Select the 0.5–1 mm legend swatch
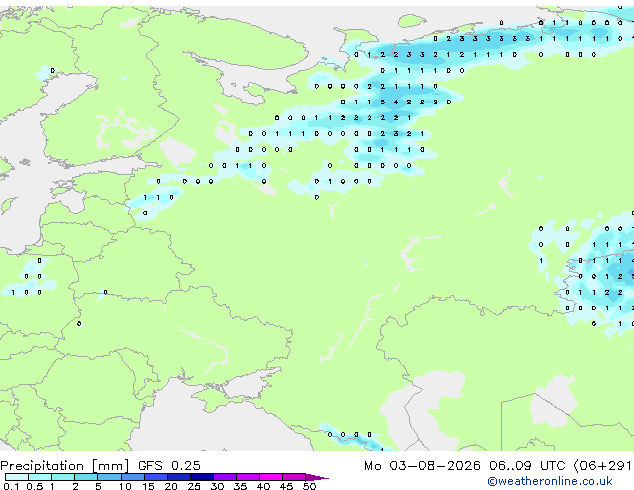The image size is (634, 490). pyautogui.click(x=40, y=477)
